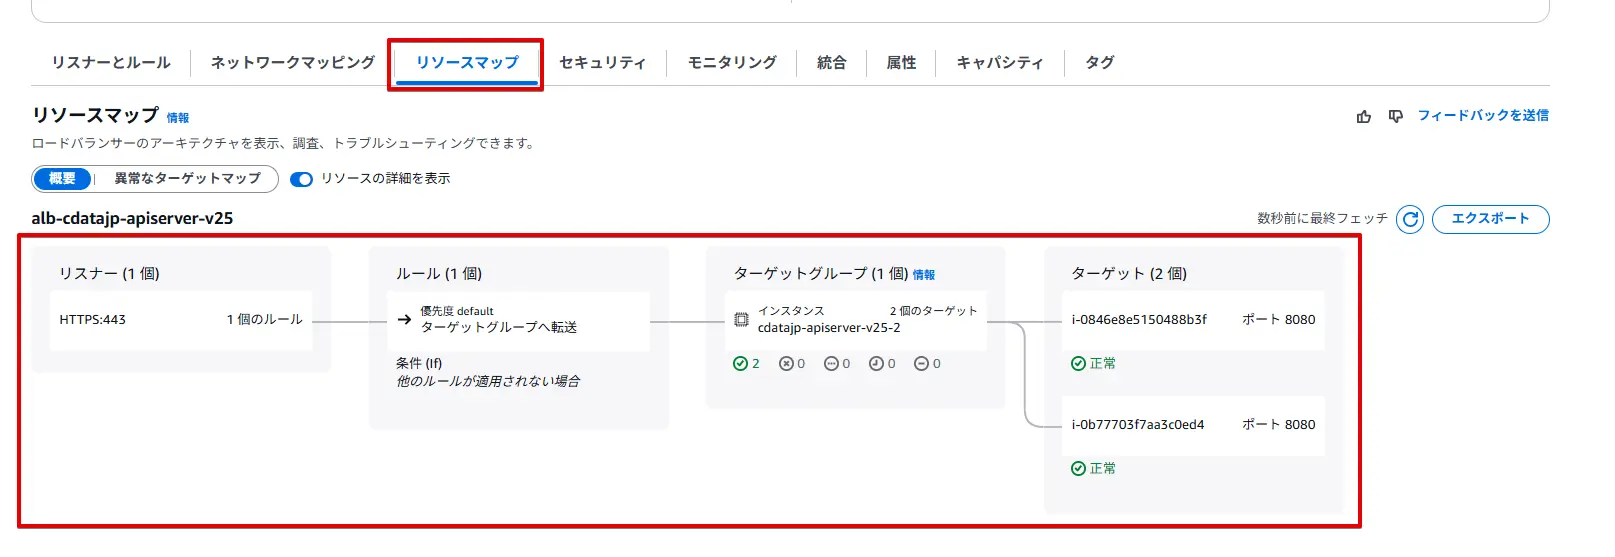Switch to the リスナーとルール tab
This screenshot has width=1615, height=557.
tap(111, 63)
